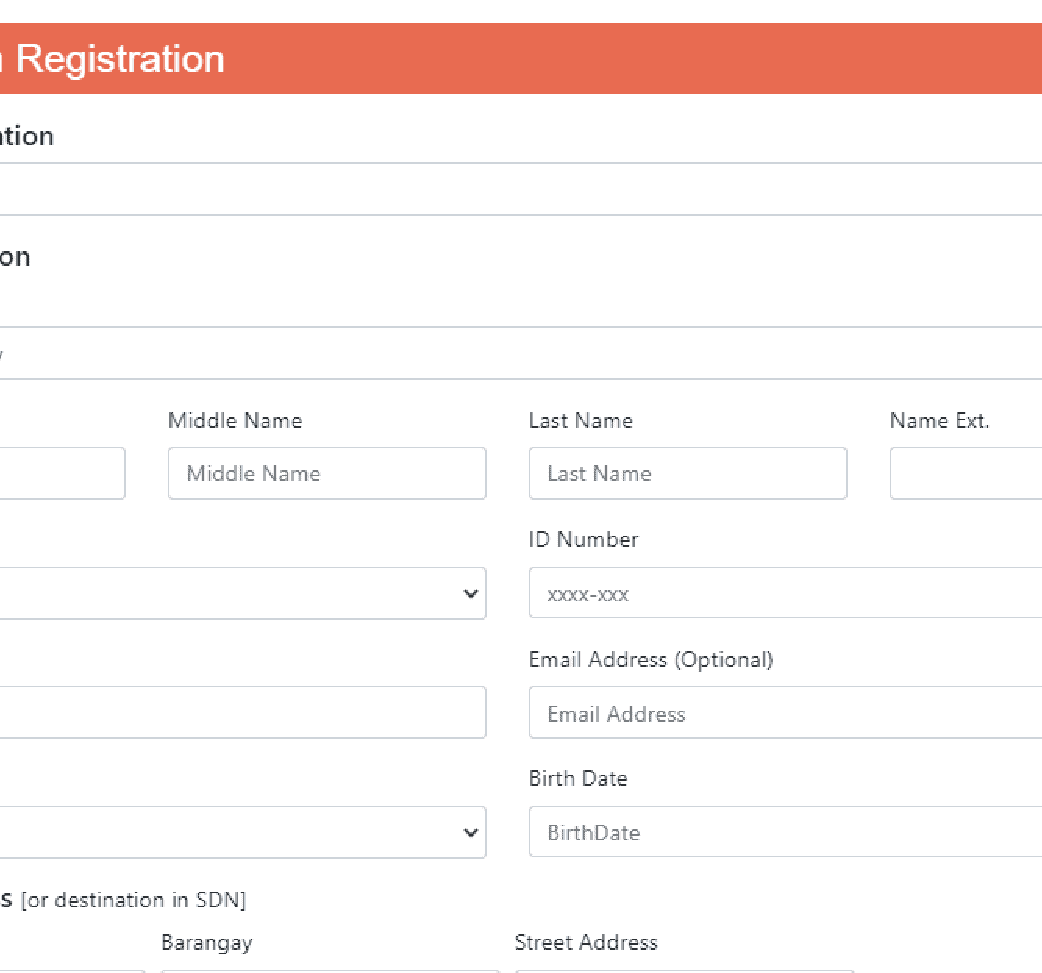This screenshot has height=973, width=1042.
Task: Click the ID Number field with xxxx-xxx placeholder
Action: click(x=785, y=594)
